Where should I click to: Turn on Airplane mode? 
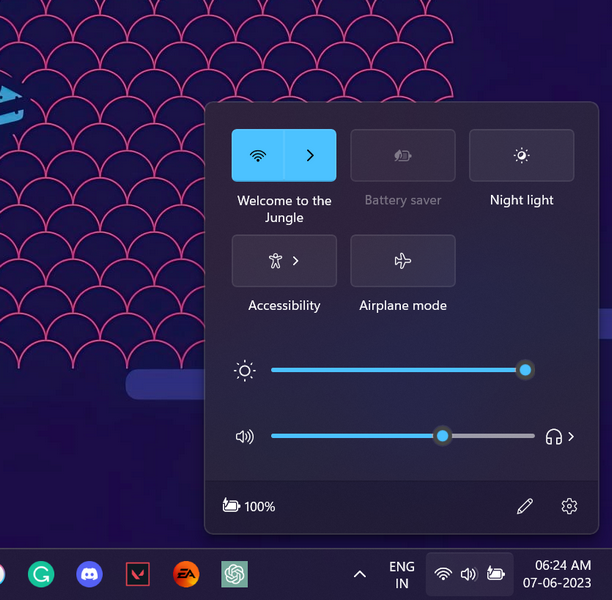[403, 261]
